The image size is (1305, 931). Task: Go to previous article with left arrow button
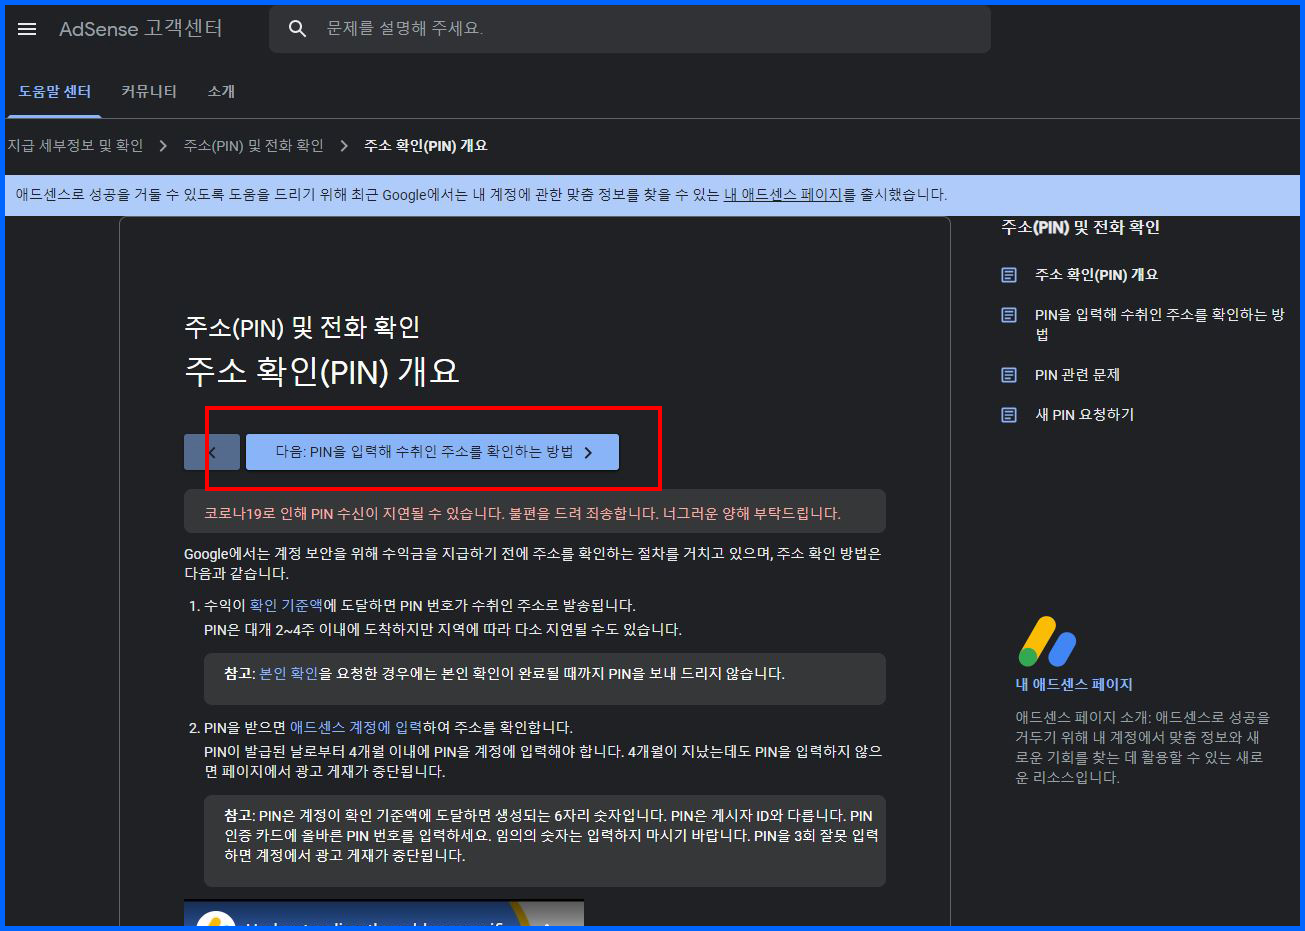click(212, 452)
